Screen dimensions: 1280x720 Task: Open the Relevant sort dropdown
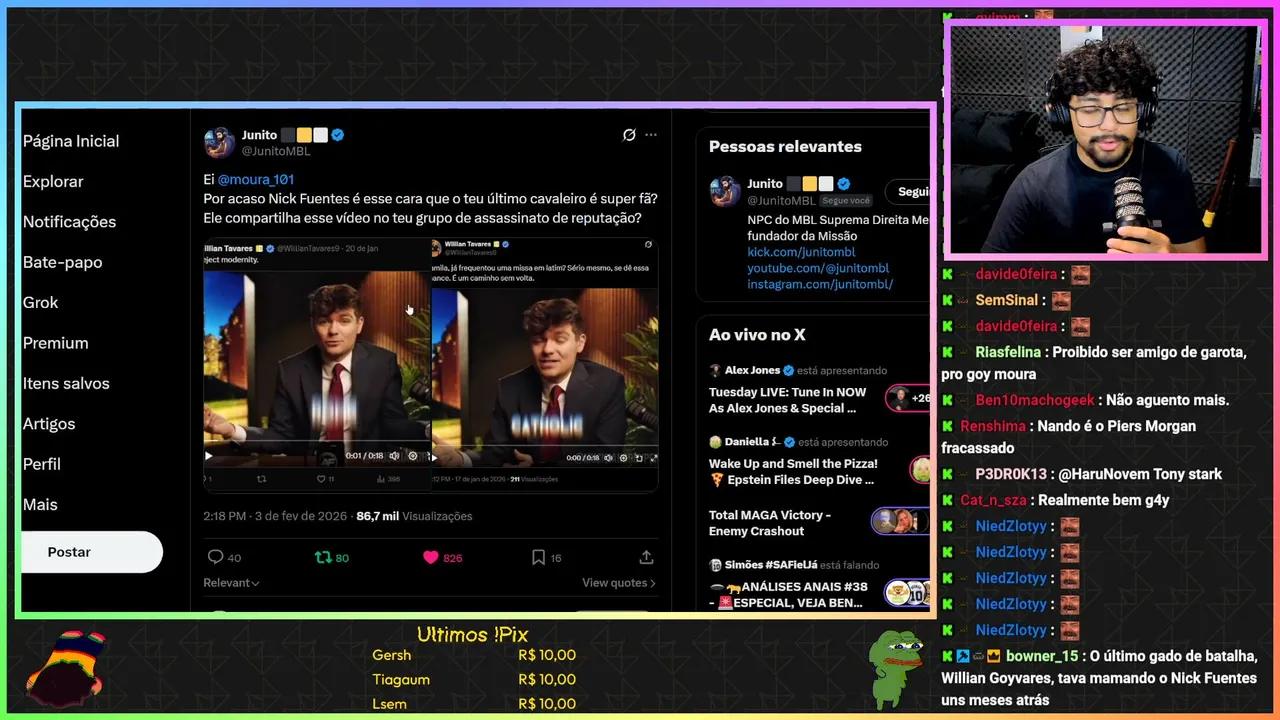pyautogui.click(x=231, y=583)
